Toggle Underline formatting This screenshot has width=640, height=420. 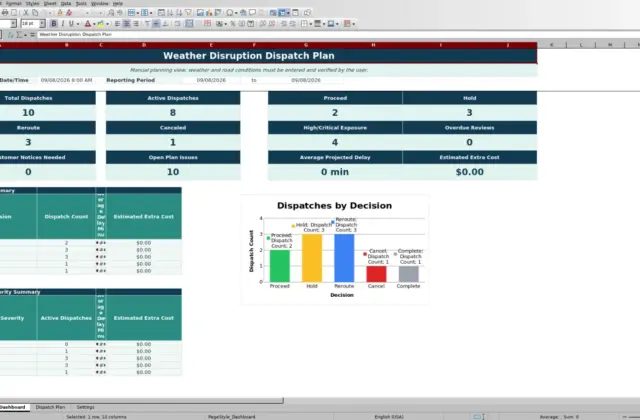coord(71,24)
